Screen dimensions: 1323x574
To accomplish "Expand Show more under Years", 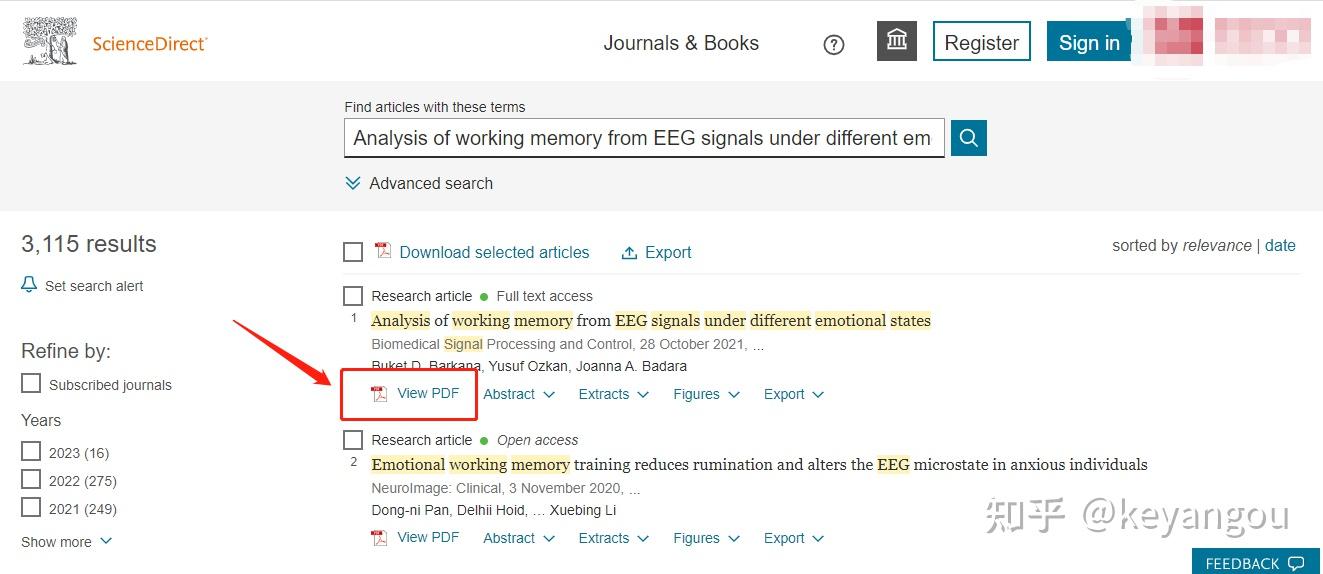I will click(x=67, y=542).
